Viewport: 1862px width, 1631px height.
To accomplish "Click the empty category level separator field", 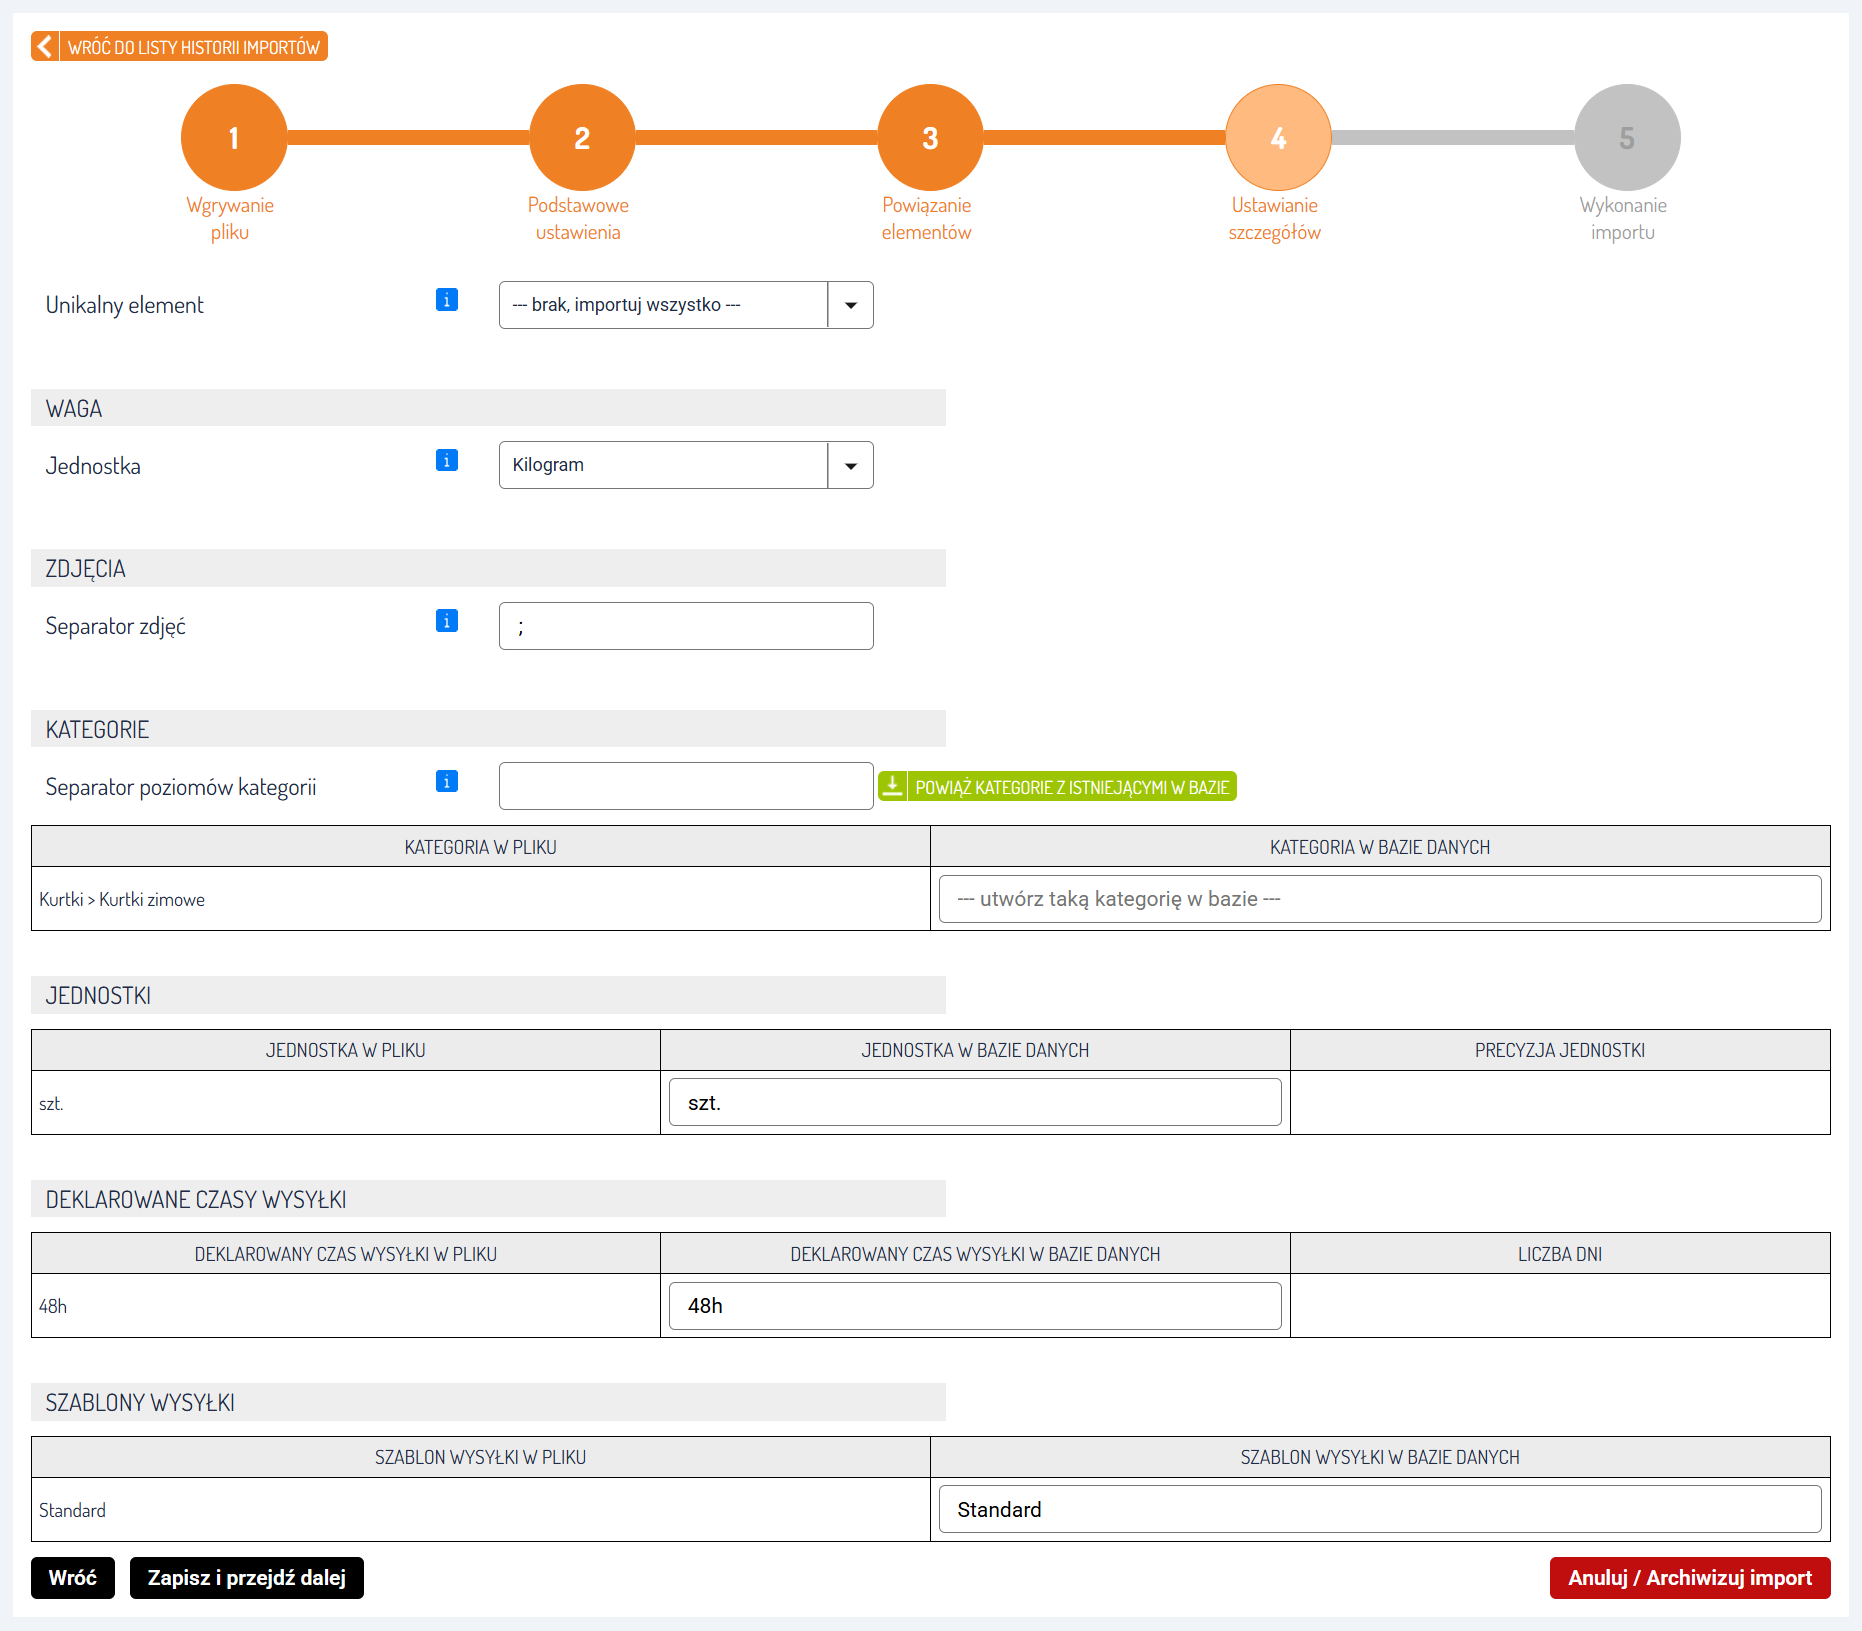I will pyautogui.click(x=685, y=786).
